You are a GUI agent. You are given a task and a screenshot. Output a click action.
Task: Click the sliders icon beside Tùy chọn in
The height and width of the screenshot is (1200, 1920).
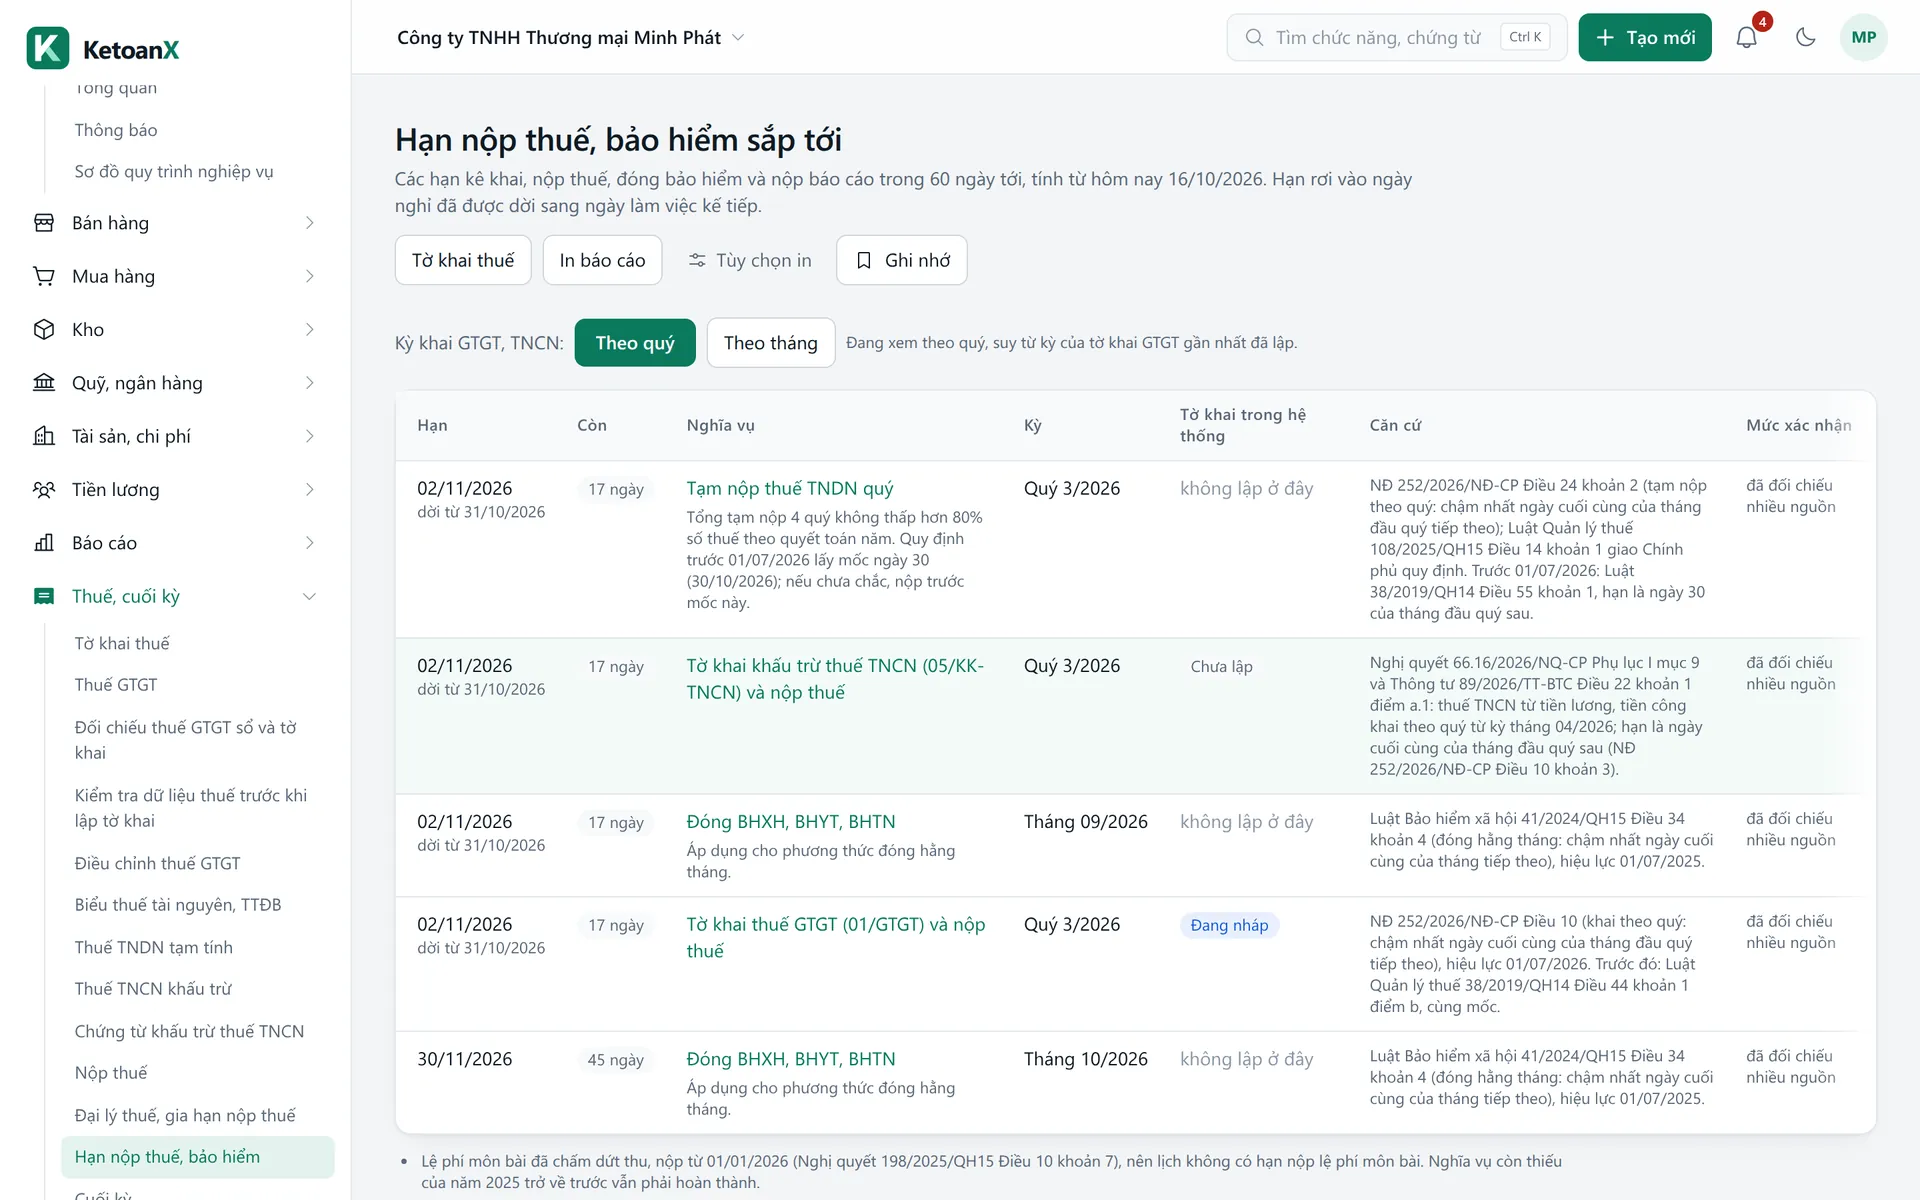tap(697, 260)
